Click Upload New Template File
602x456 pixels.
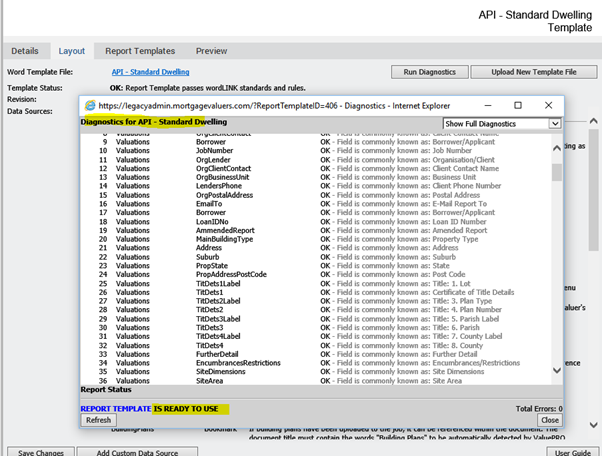click(534, 72)
